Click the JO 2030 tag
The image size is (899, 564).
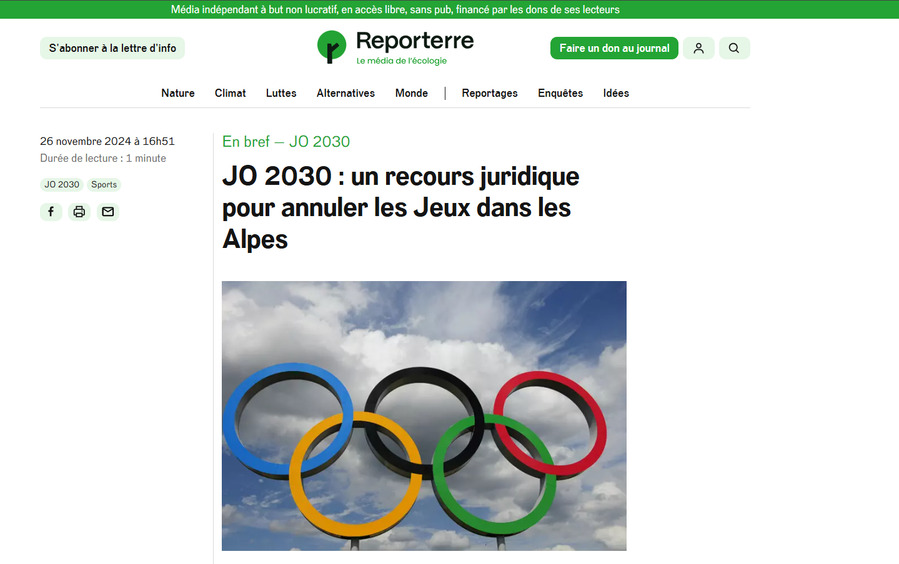click(61, 185)
